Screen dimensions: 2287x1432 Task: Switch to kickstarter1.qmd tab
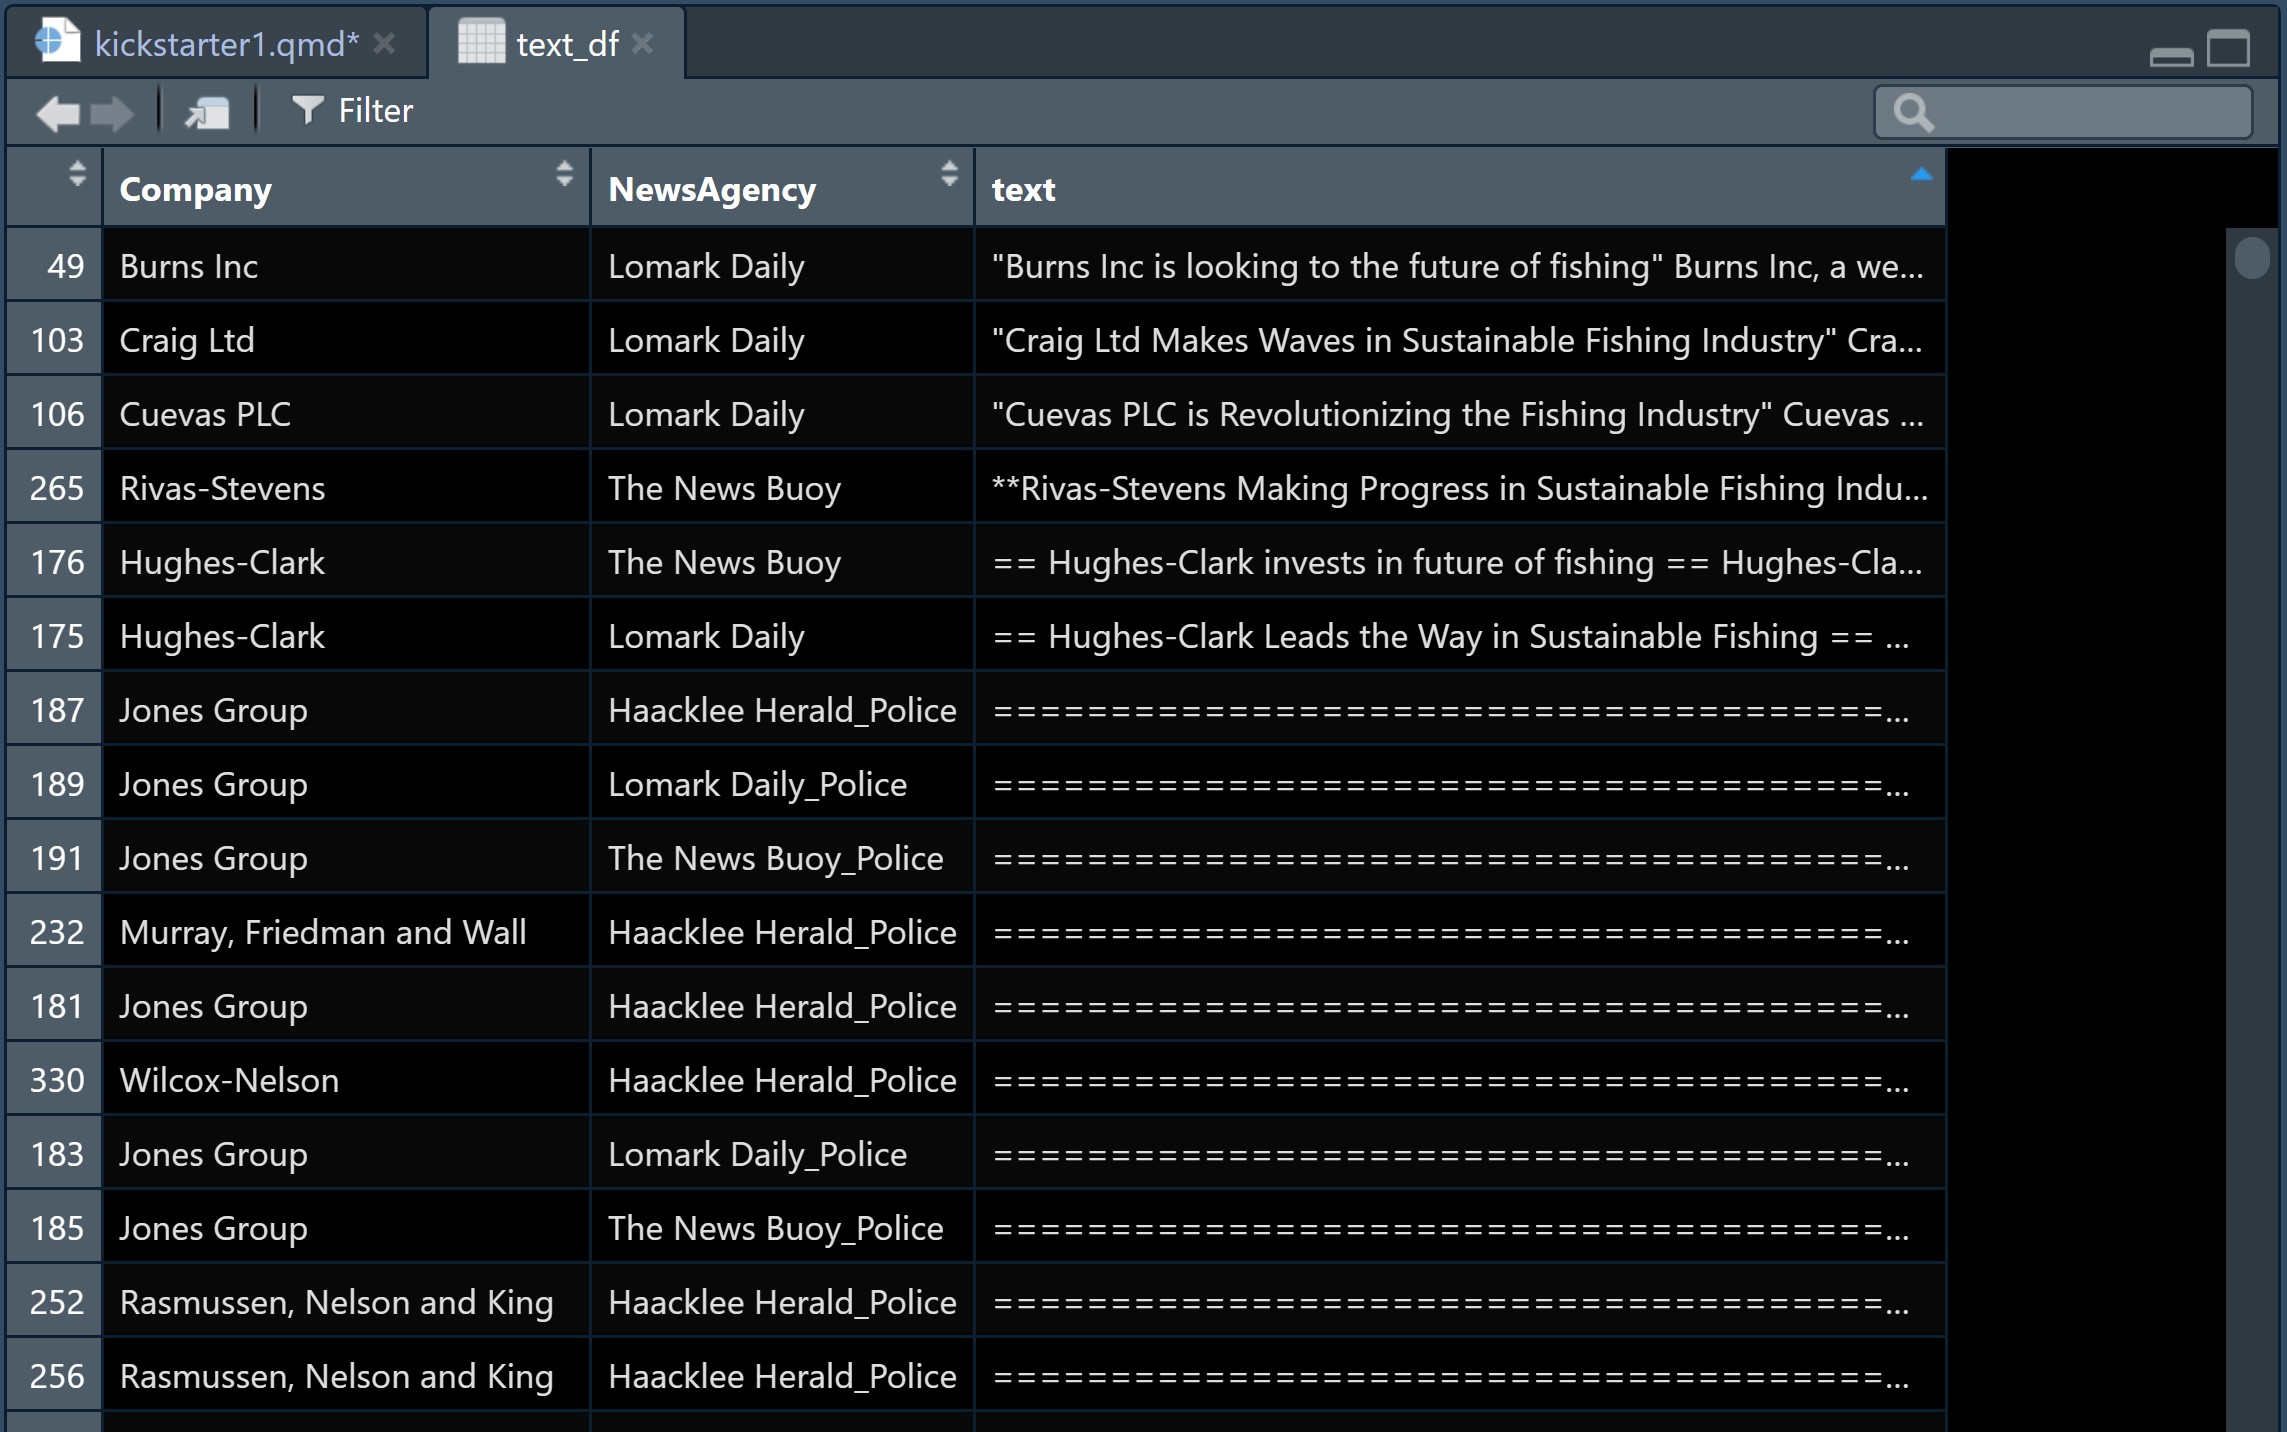[x=225, y=44]
